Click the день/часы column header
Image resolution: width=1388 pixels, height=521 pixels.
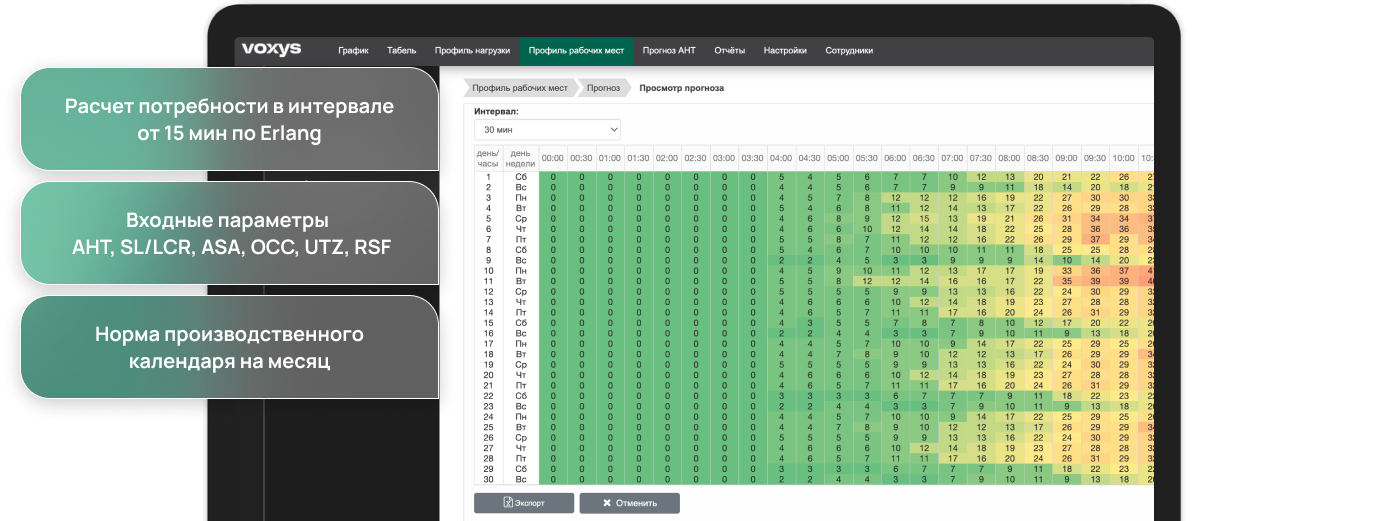(488, 158)
